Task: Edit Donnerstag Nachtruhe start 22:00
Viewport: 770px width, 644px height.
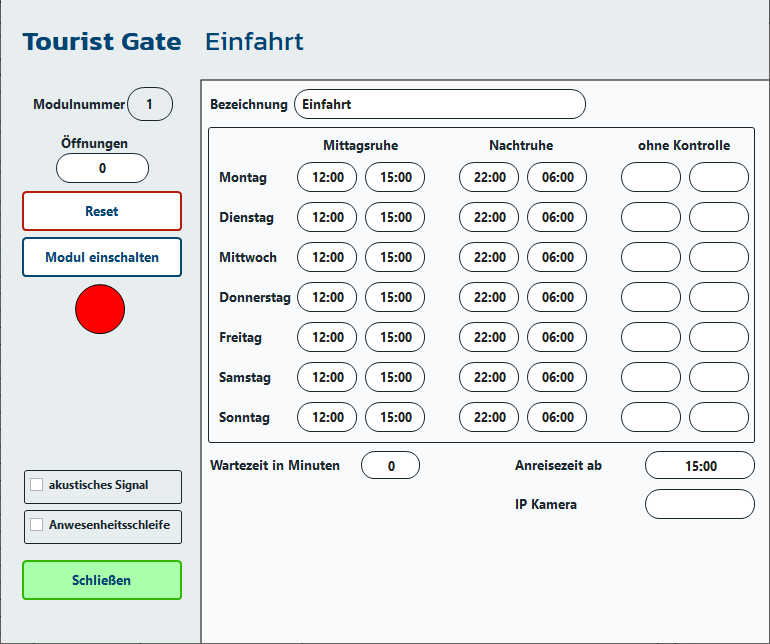Action: click(x=489, y=297)
